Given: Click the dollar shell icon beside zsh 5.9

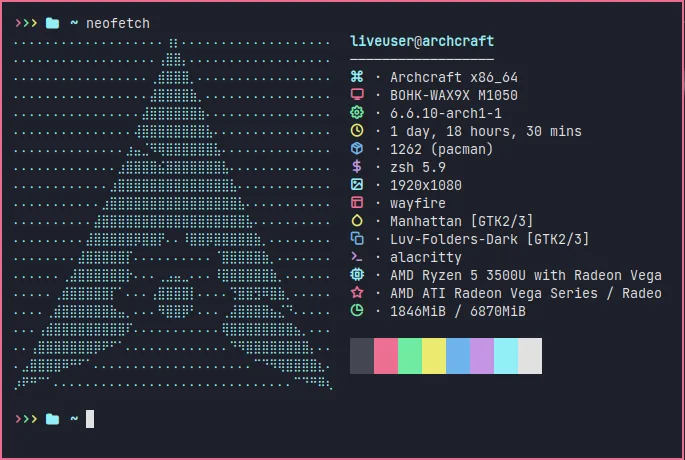Looking at the screenshot, I should 357,166.
